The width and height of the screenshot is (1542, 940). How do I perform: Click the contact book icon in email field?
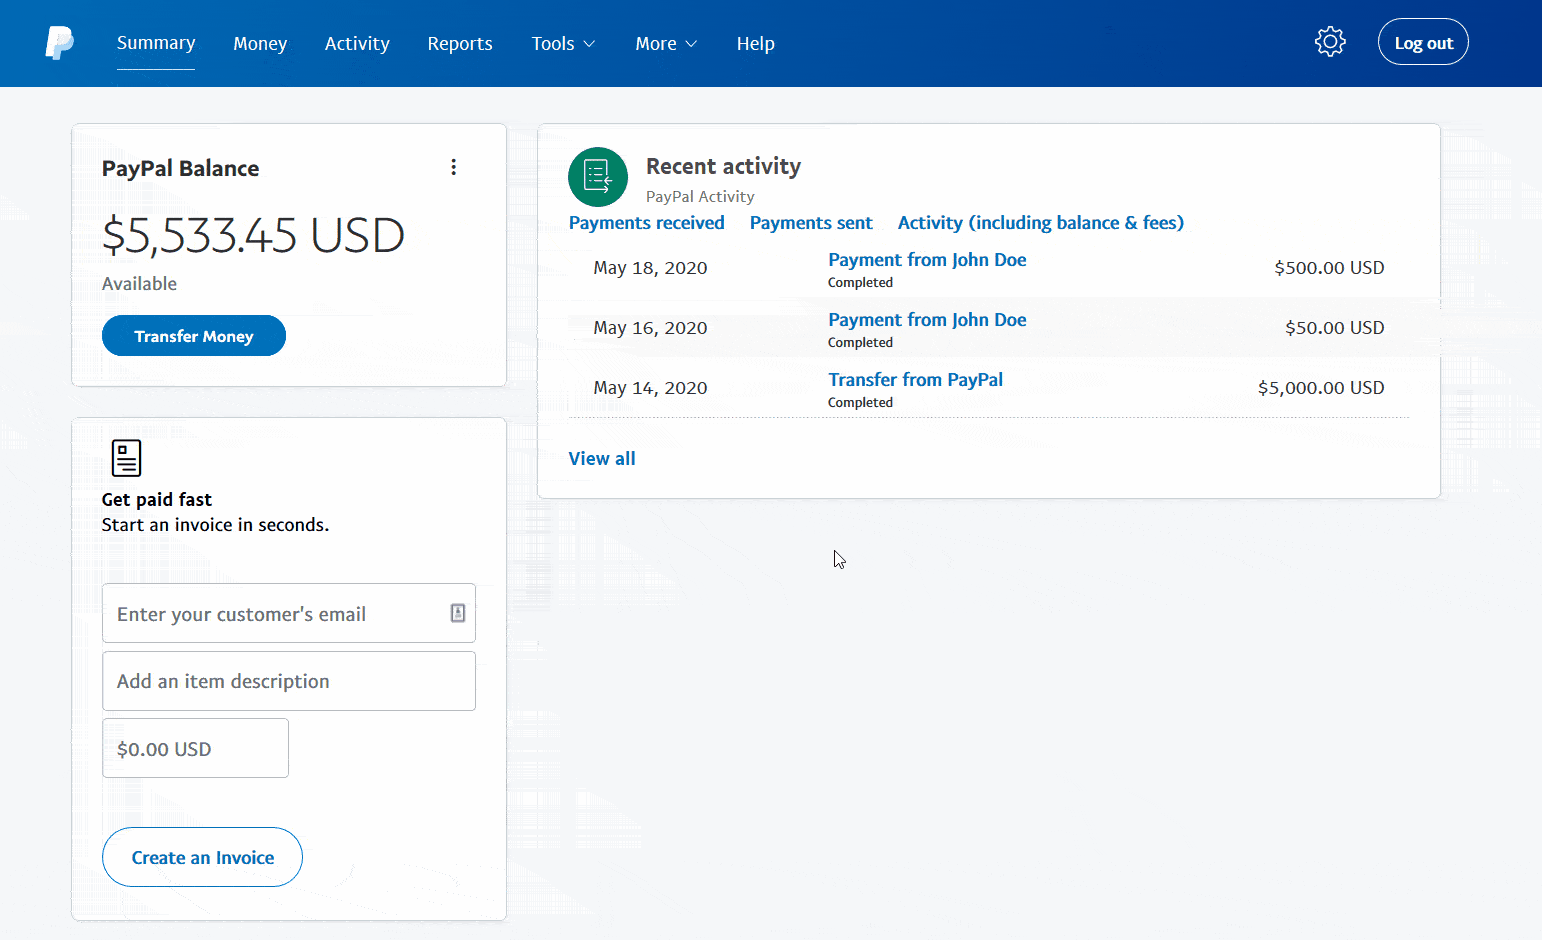click(457, 613)
